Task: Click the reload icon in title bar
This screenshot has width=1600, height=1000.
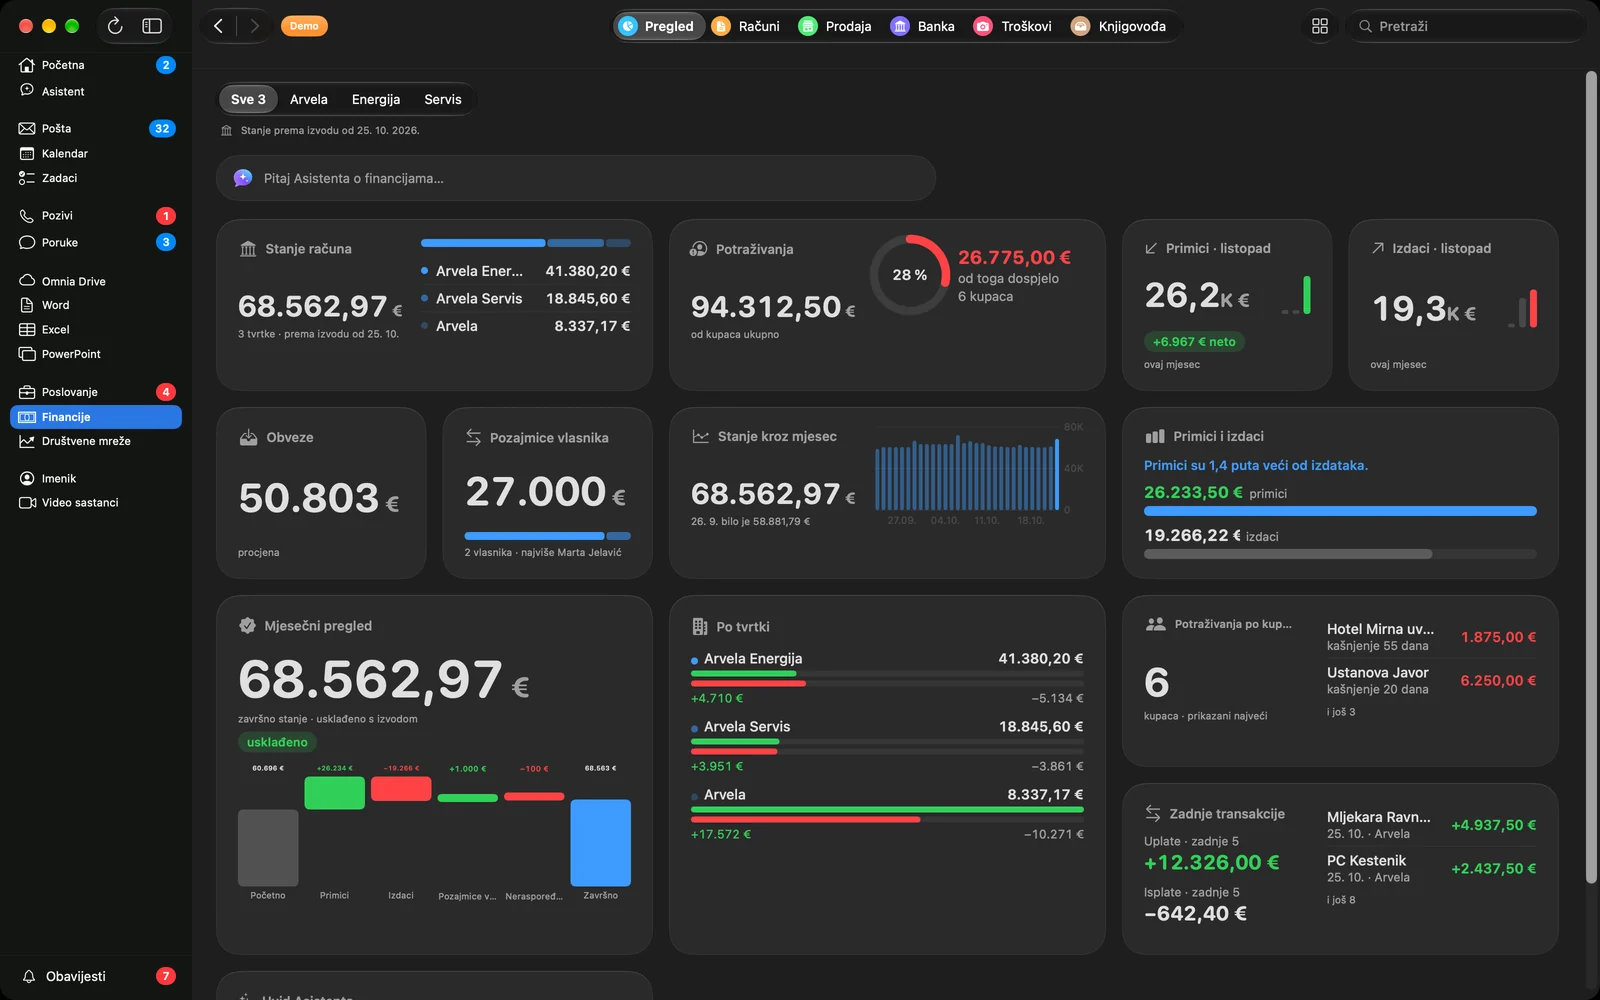Action: point(115,26)
